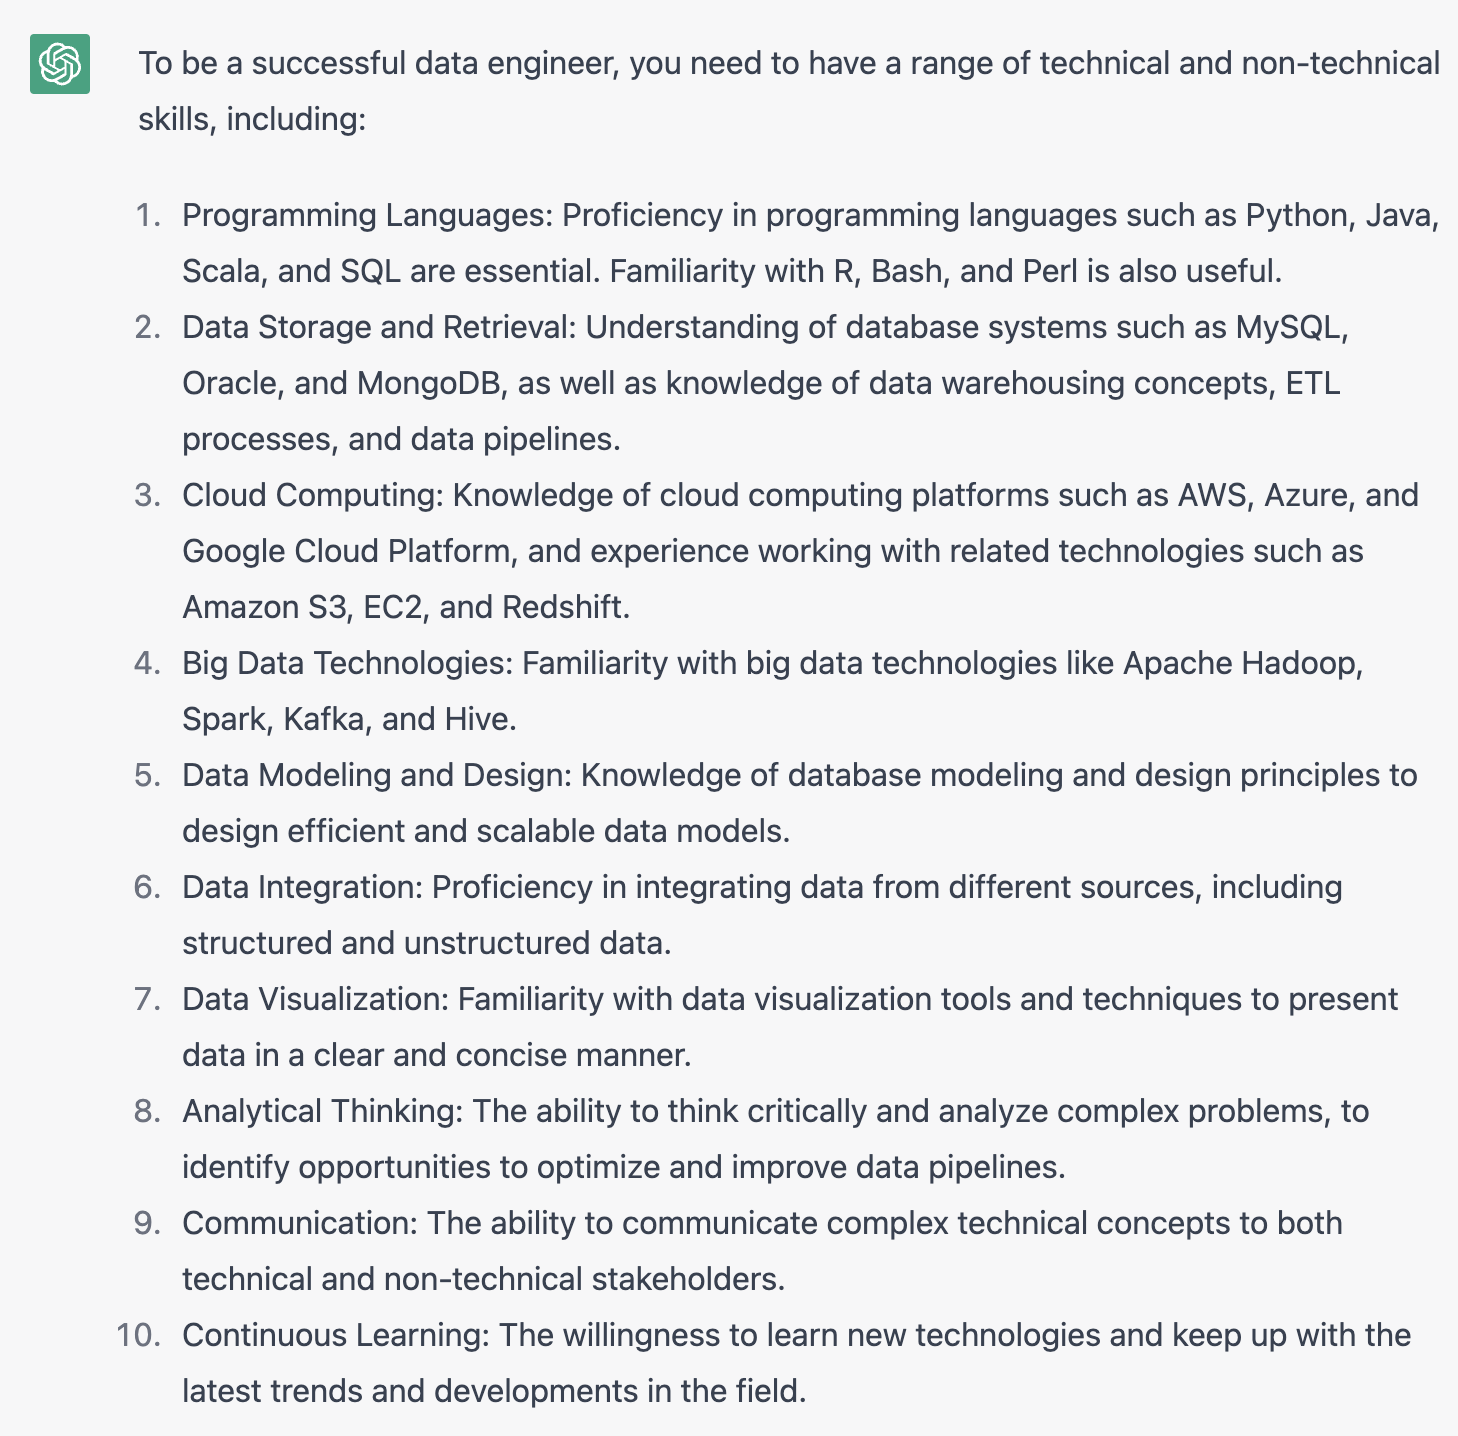This screenshot has height=1436, width=1458.
Task: Click the list number 1 marker
Action: tap(148, 215)
